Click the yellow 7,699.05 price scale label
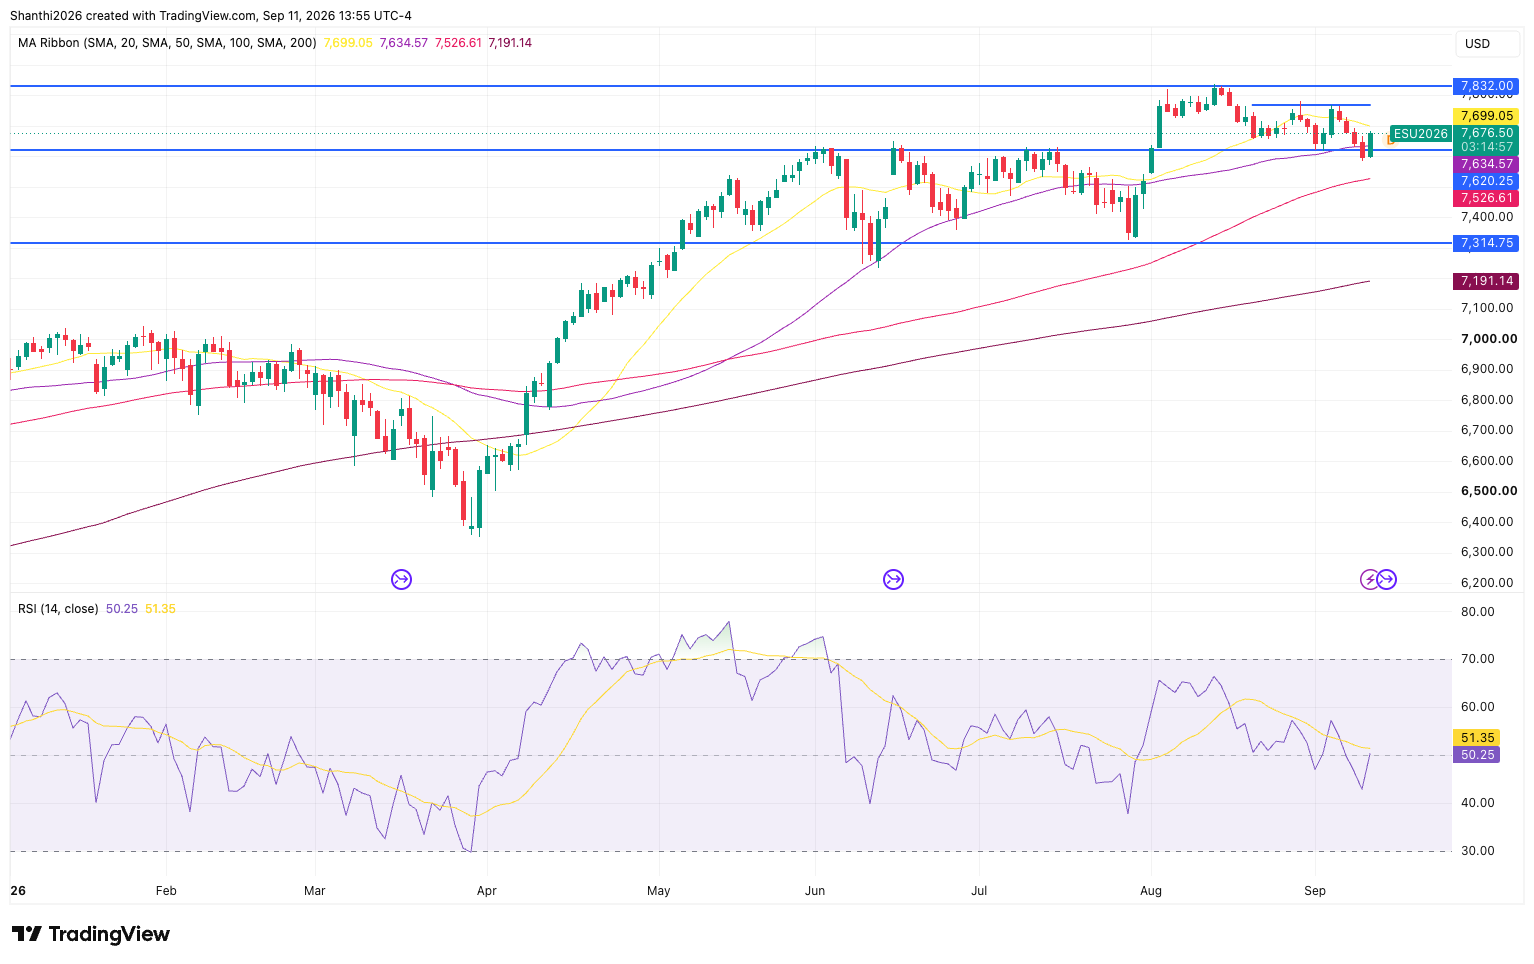Screen dimensions: 1534x964 tap(1485, 116)
